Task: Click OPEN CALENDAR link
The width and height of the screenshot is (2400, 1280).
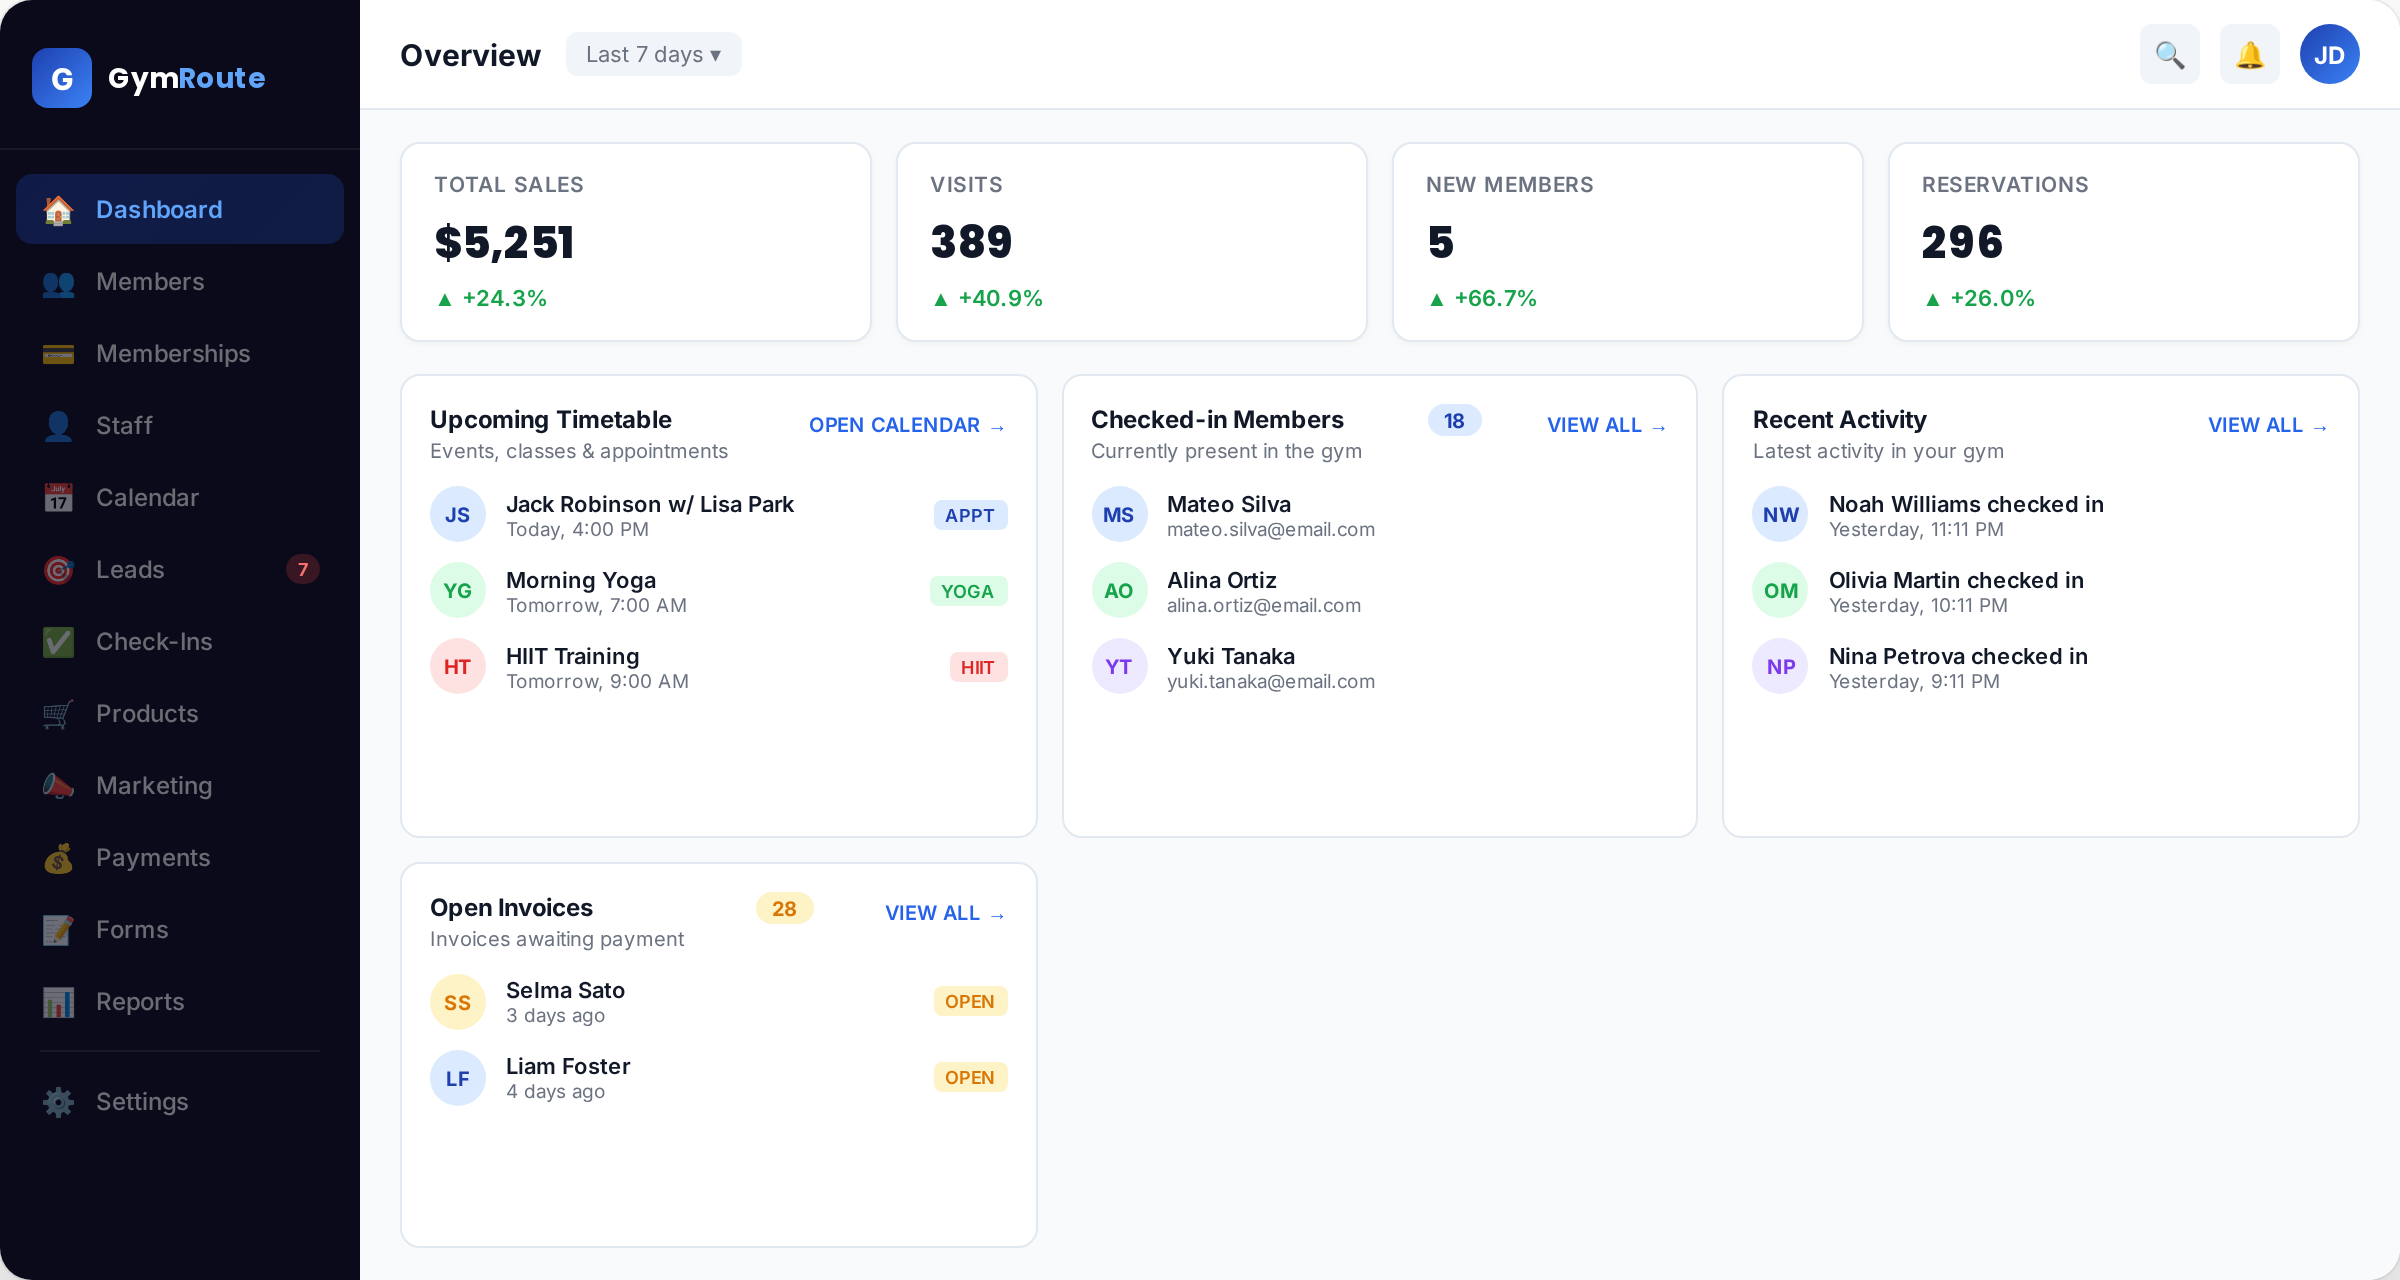Action: (x=907, y=425)
